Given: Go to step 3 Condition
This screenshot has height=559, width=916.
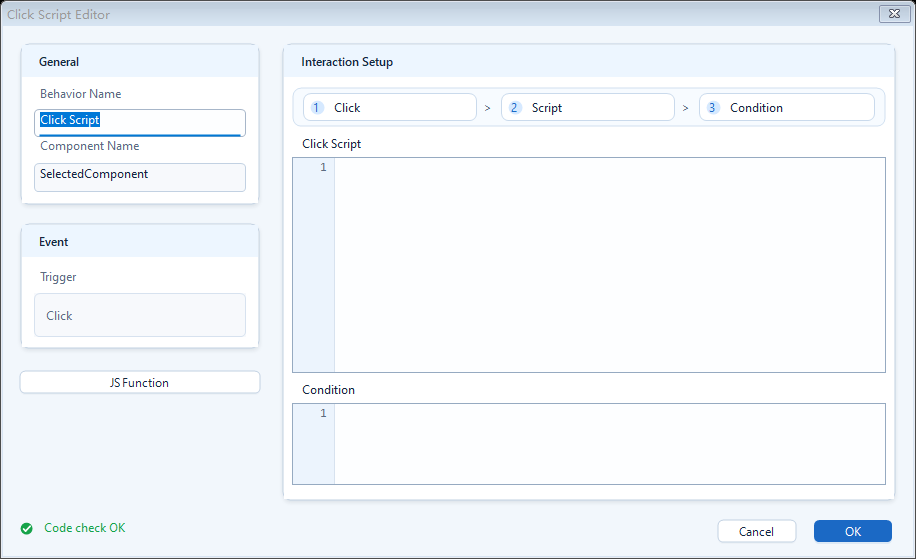Looking at the screenshot, I should point(786,107).
